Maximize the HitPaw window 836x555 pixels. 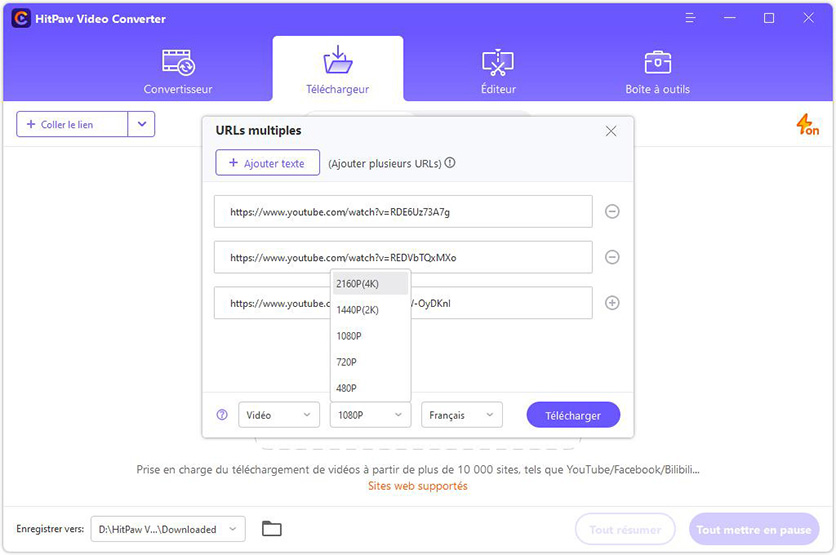[x=769, y=18]
